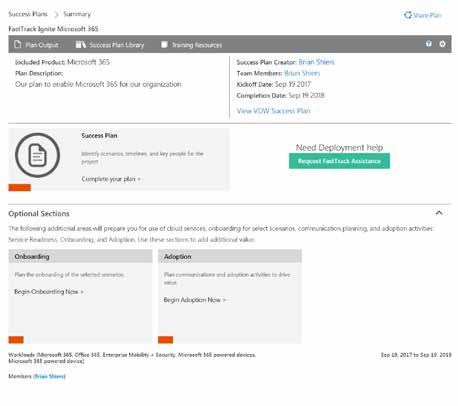
Task: Select the Onboarding card header
Action: (x=80, y=256)
